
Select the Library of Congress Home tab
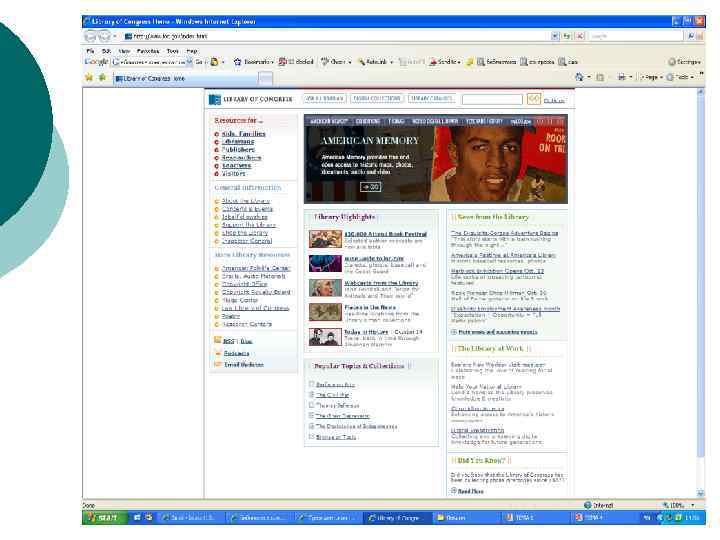186,79
